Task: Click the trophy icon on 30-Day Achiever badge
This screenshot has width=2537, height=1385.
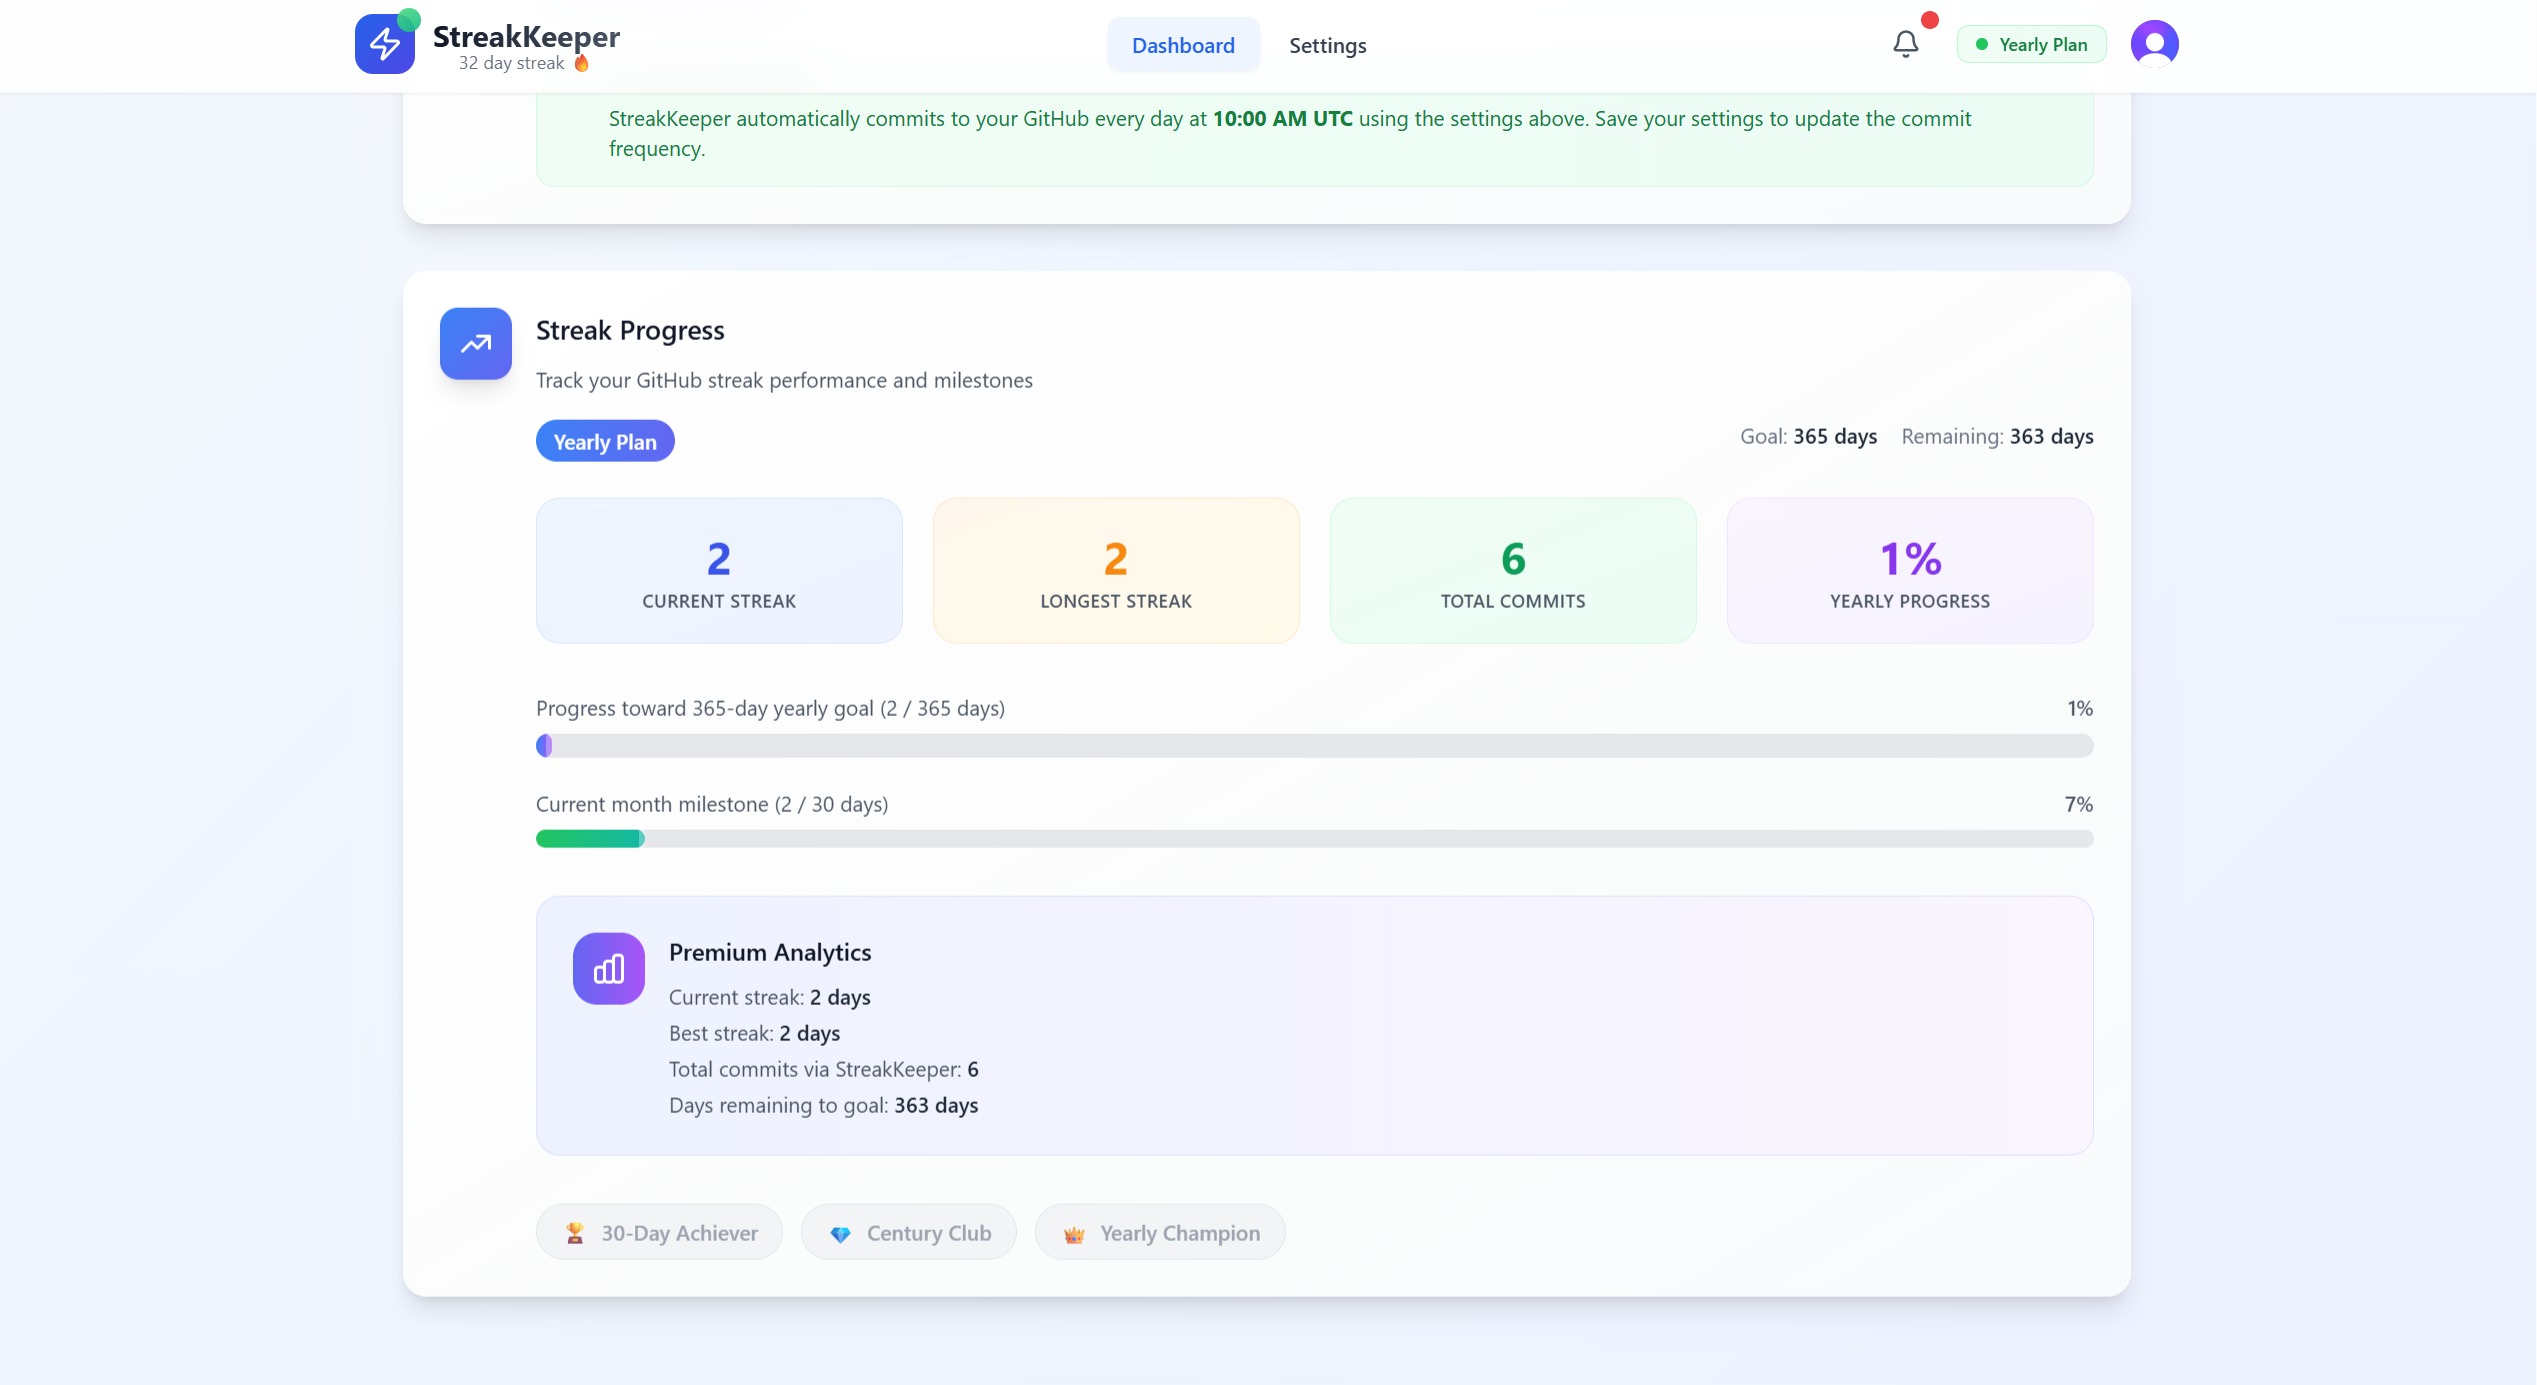Action: (x=575, y=1232)
